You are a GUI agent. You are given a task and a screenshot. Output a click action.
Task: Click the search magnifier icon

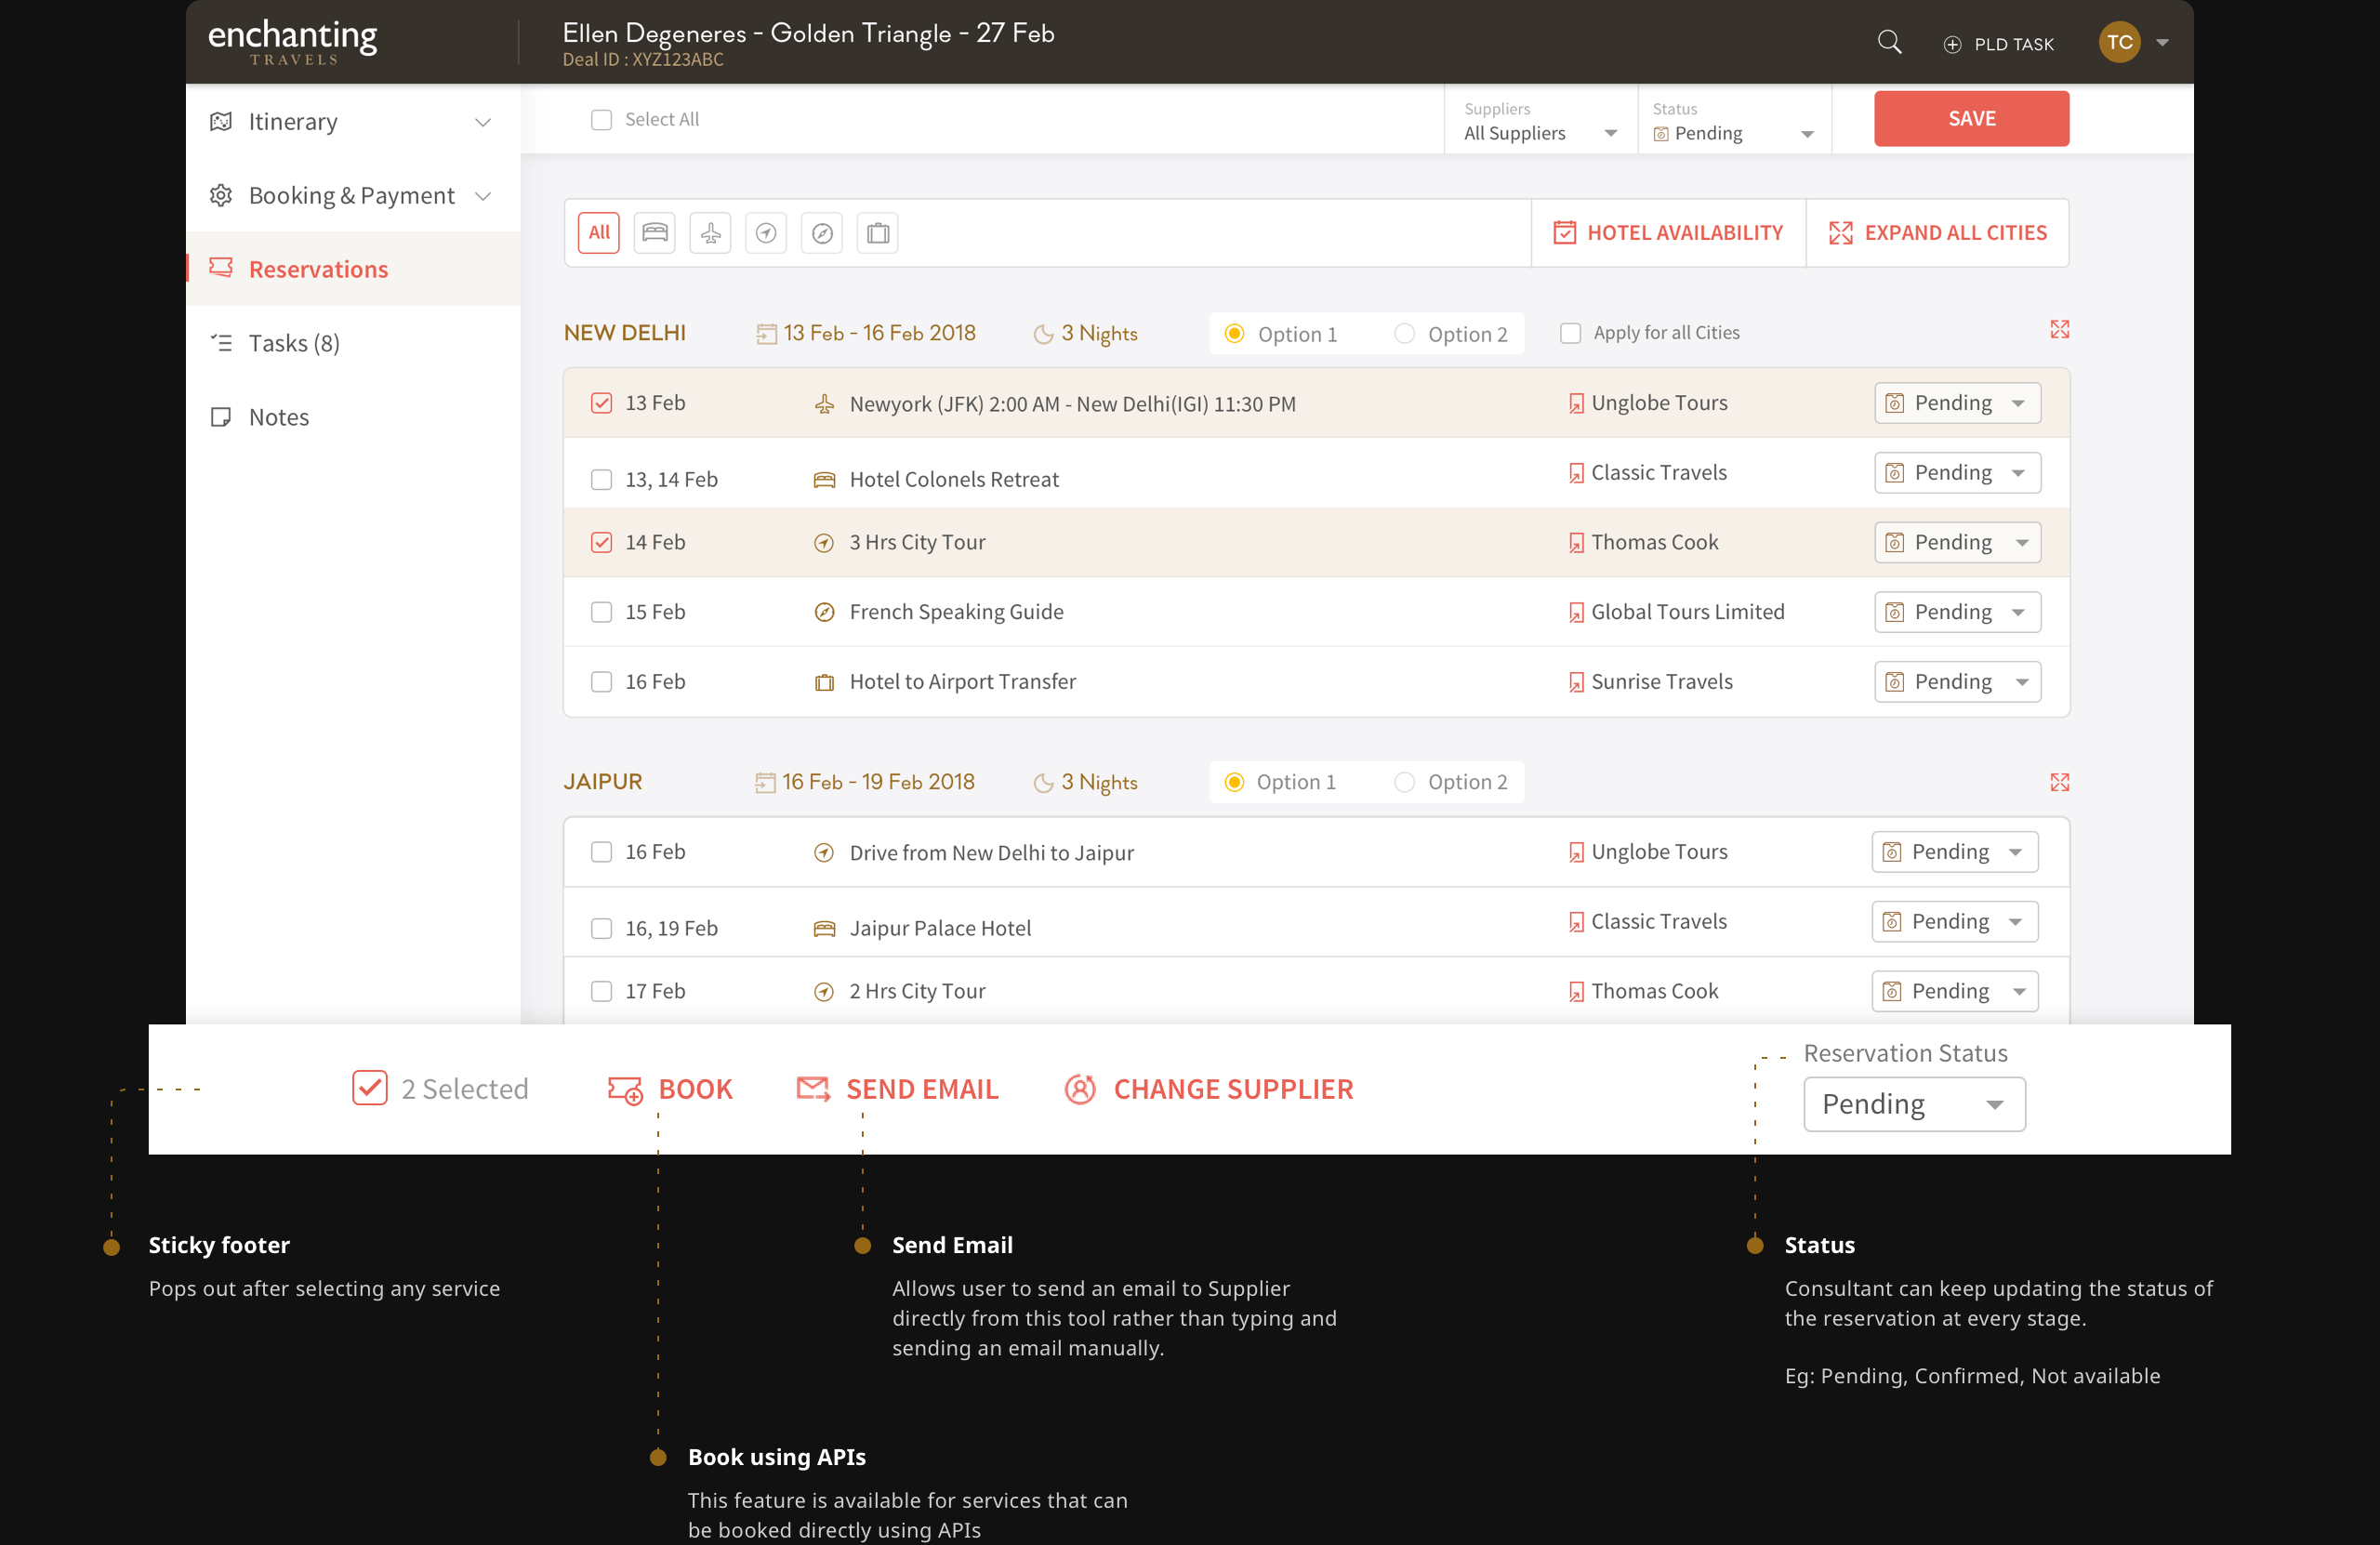(x=1889, y=42)
